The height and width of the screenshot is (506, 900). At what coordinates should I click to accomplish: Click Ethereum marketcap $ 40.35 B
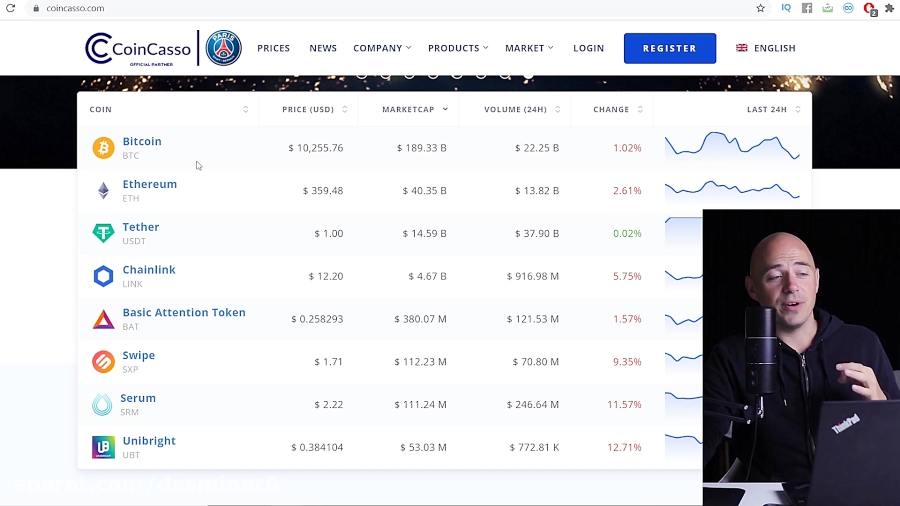(x=424, y=190)
